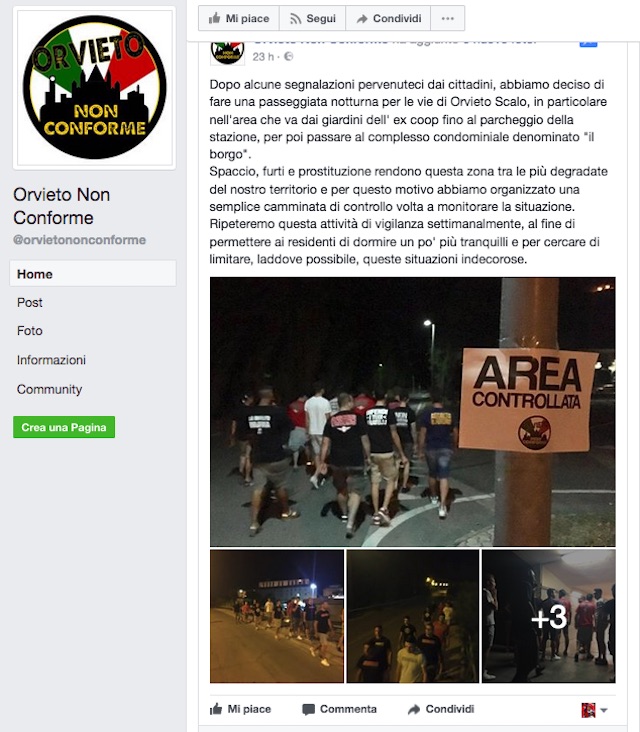This screenshot has width=640, height=732.
Task: Click the Commenta speech bubble
Action: pos(339,709)
